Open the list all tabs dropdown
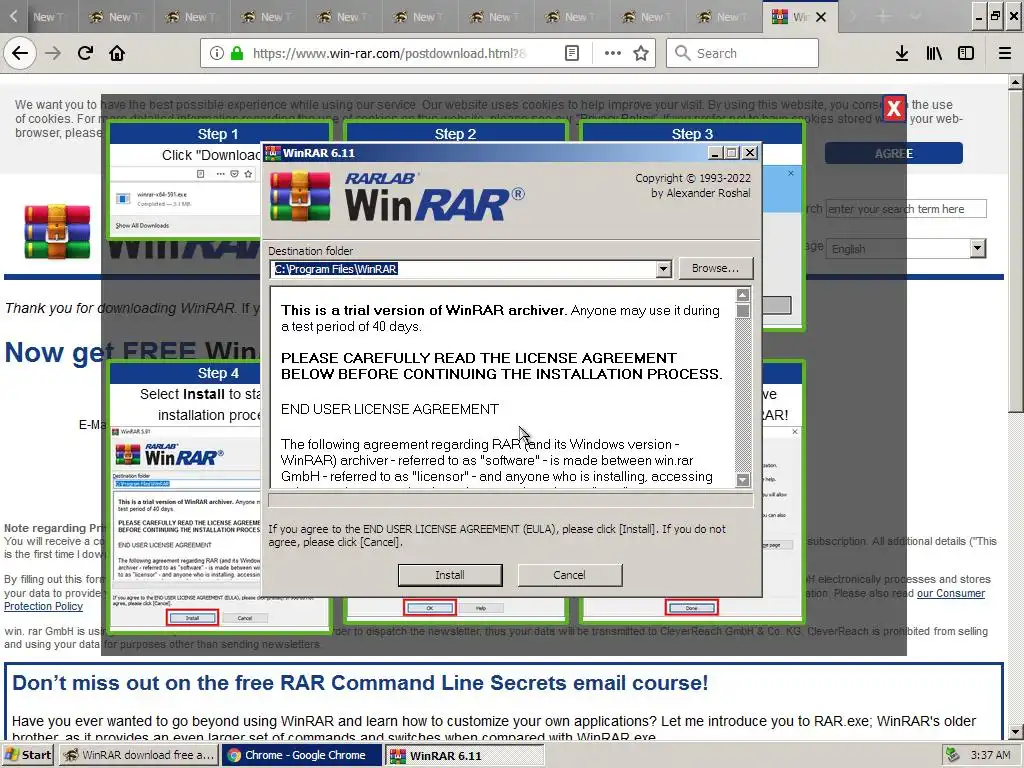Screen dimensions: 1024x768 (916, 17)
